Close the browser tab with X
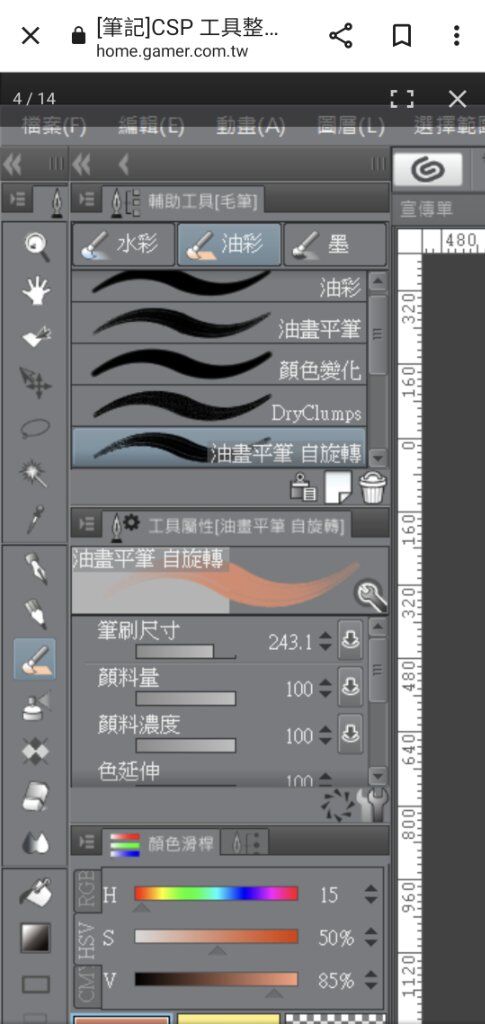 31,35
